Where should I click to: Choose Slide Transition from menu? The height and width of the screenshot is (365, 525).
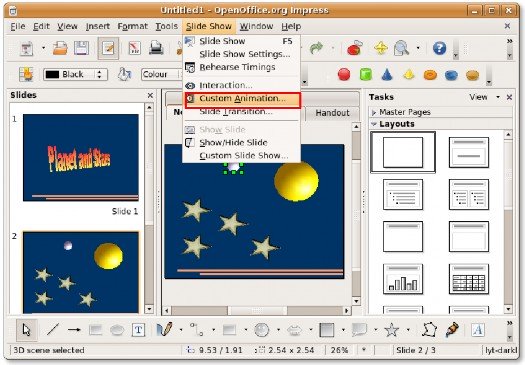tap(236, 112)
